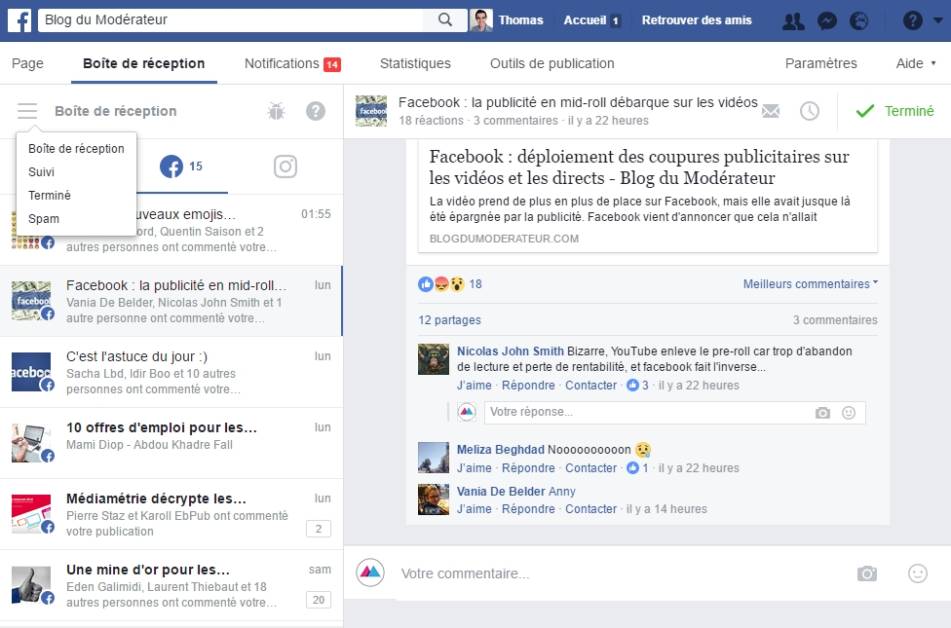The image size is (951, 628).
Task: Switch to the Statistiques tab
Action: click(415, 63)
